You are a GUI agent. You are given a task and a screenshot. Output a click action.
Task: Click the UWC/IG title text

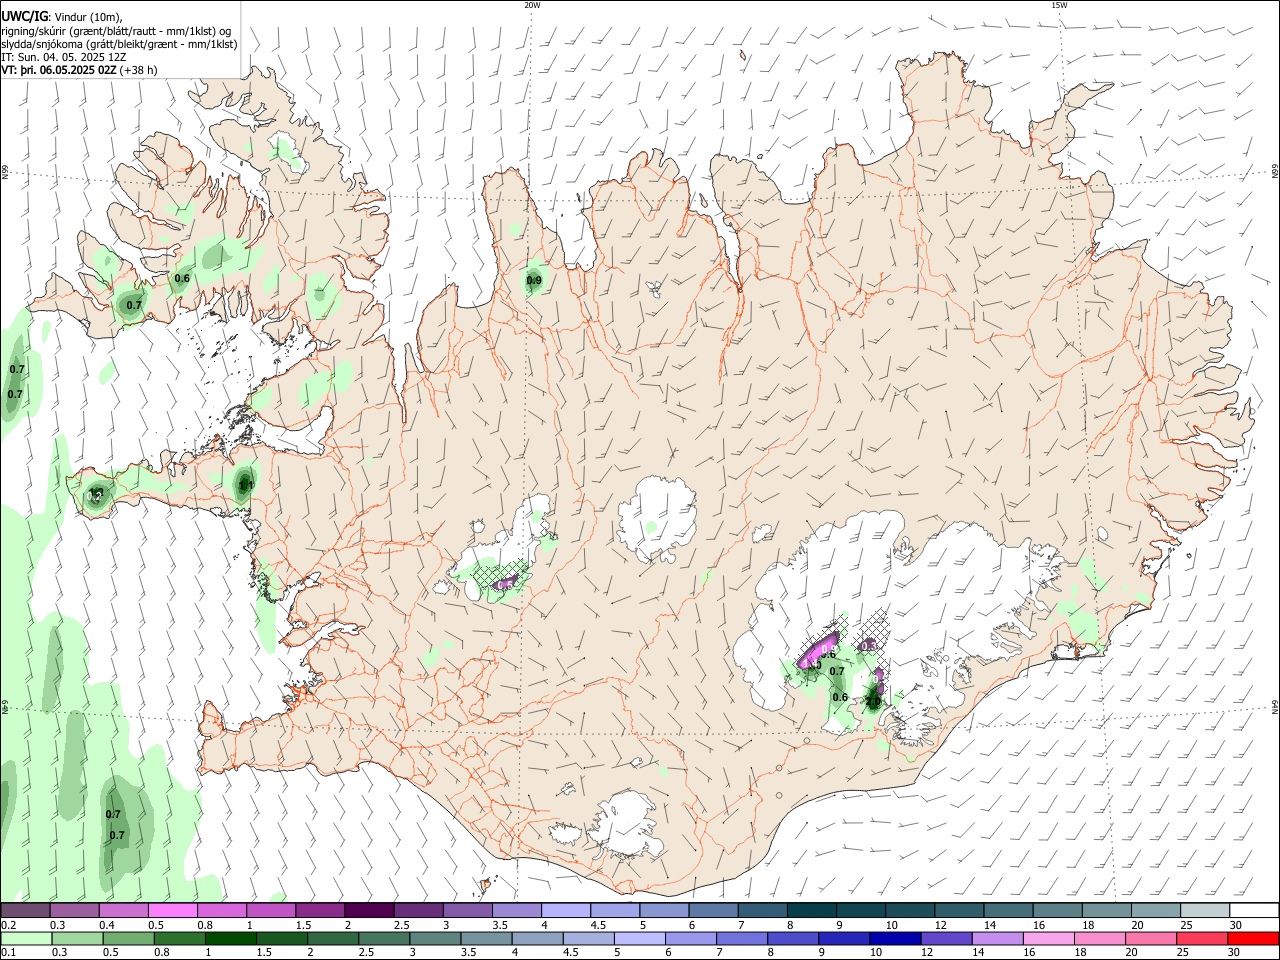click(24, 17)
